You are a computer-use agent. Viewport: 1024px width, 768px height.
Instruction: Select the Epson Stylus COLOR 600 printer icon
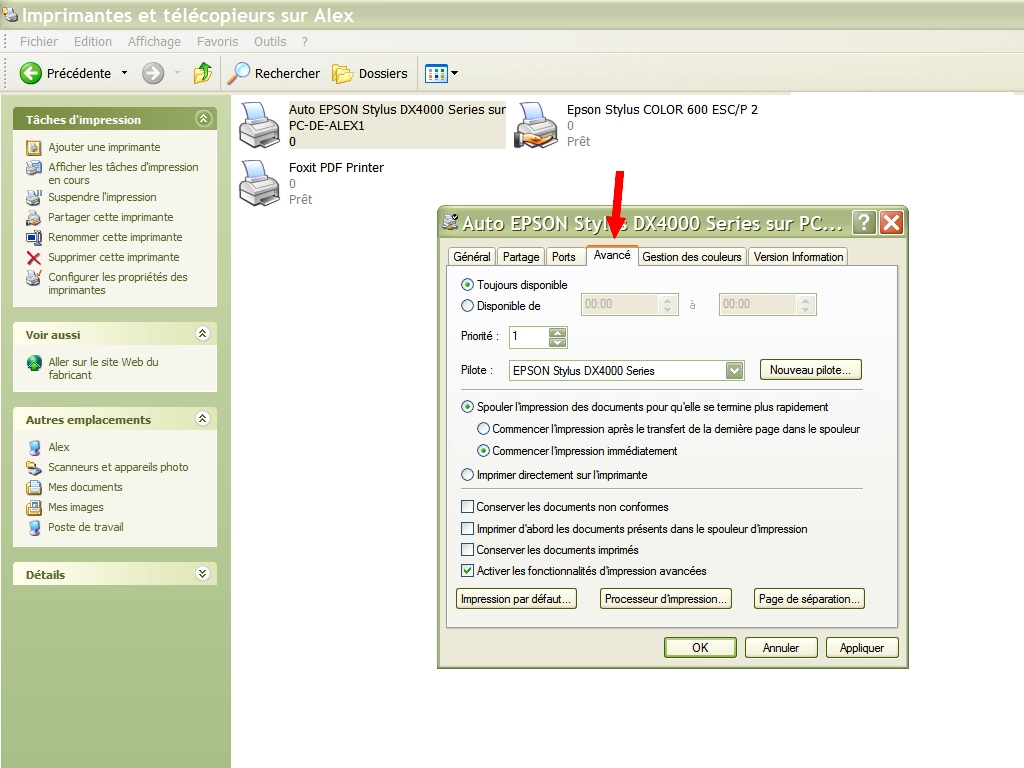(536, 125)
